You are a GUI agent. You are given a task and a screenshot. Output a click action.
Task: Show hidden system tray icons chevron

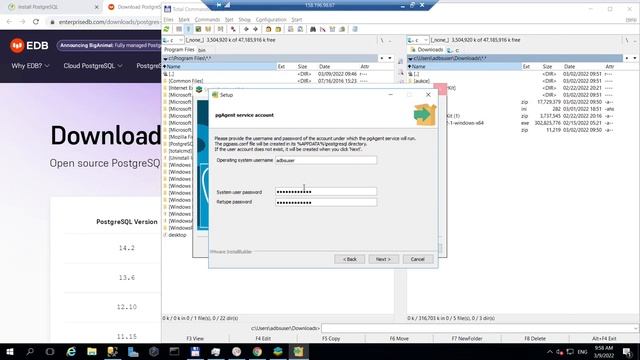(x=549, y=351)
